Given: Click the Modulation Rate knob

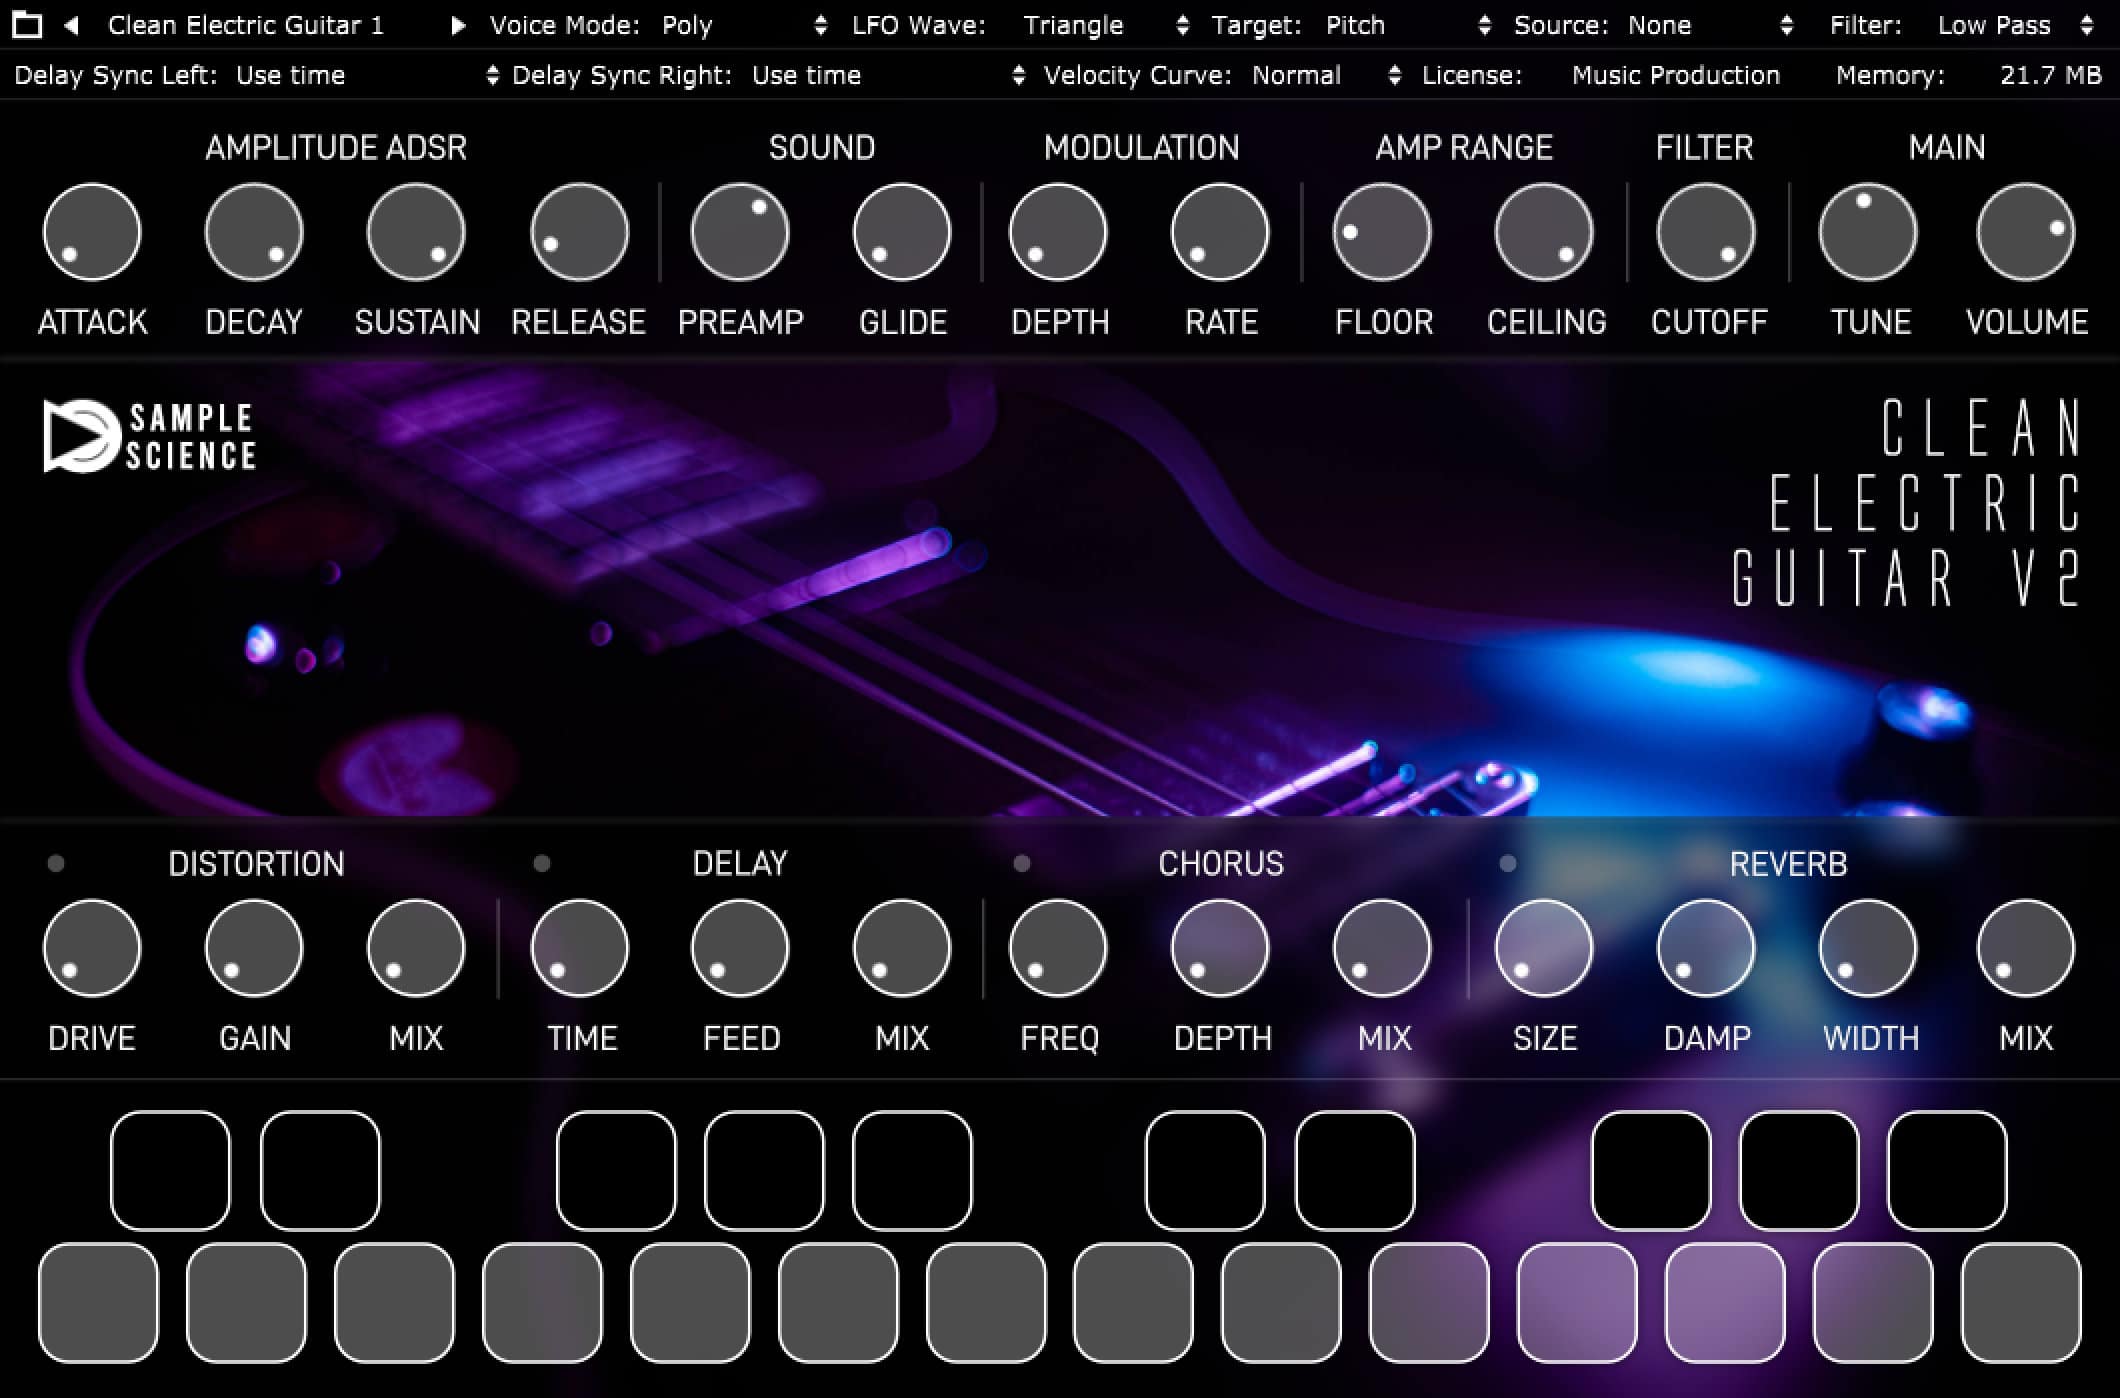Looking at the screenshot, I should pyautogui.click(x=1220, y=232).
